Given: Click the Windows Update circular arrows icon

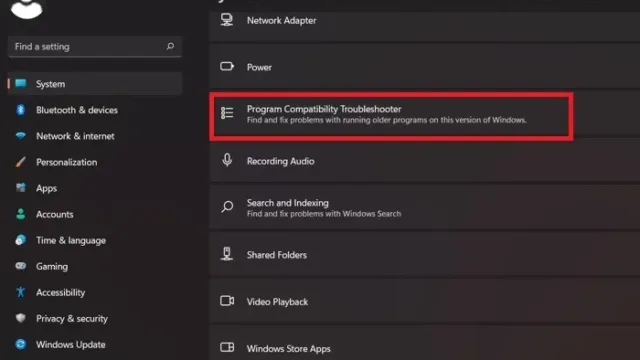Looking at the screenshot, I should coord(20,344).
